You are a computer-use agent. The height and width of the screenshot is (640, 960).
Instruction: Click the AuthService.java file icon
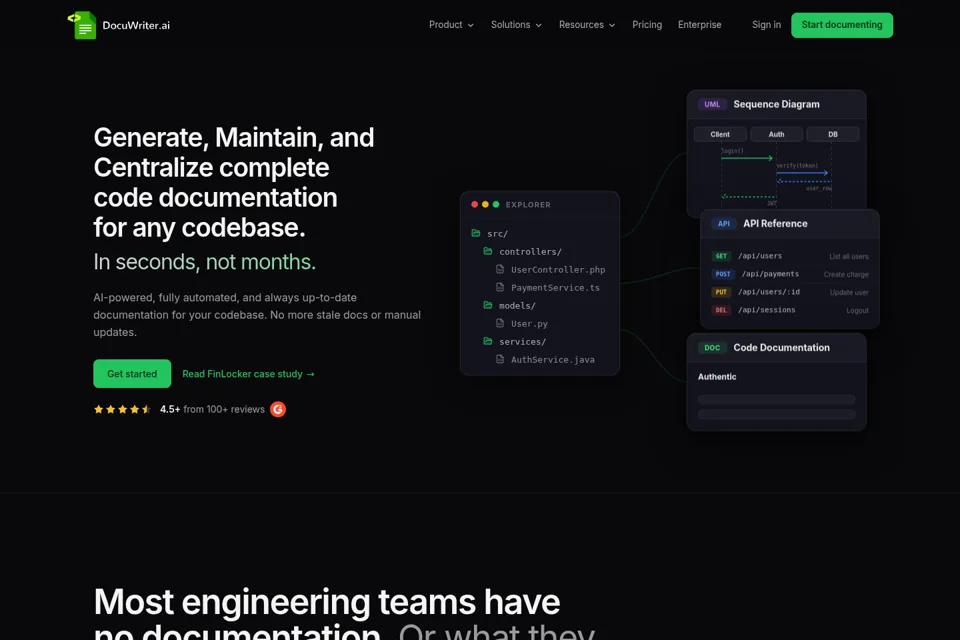500,360
